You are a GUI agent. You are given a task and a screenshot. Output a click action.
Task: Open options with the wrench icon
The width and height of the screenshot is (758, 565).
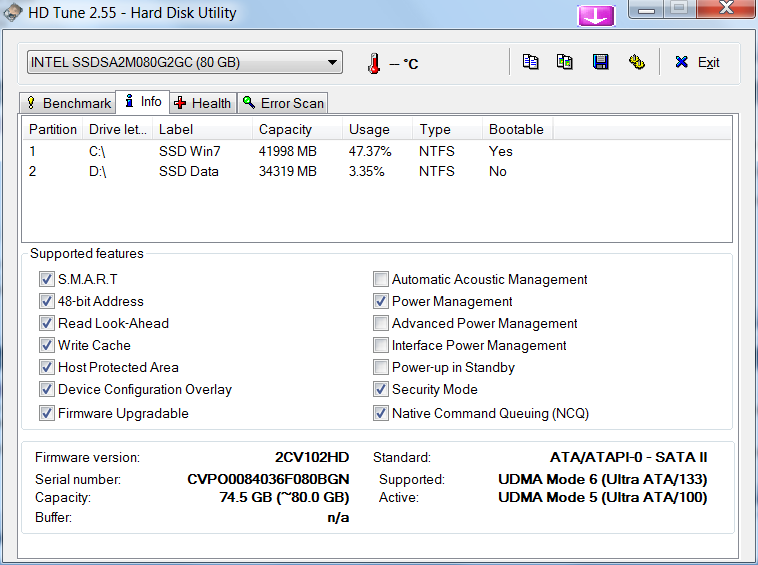tap(637, 62)
